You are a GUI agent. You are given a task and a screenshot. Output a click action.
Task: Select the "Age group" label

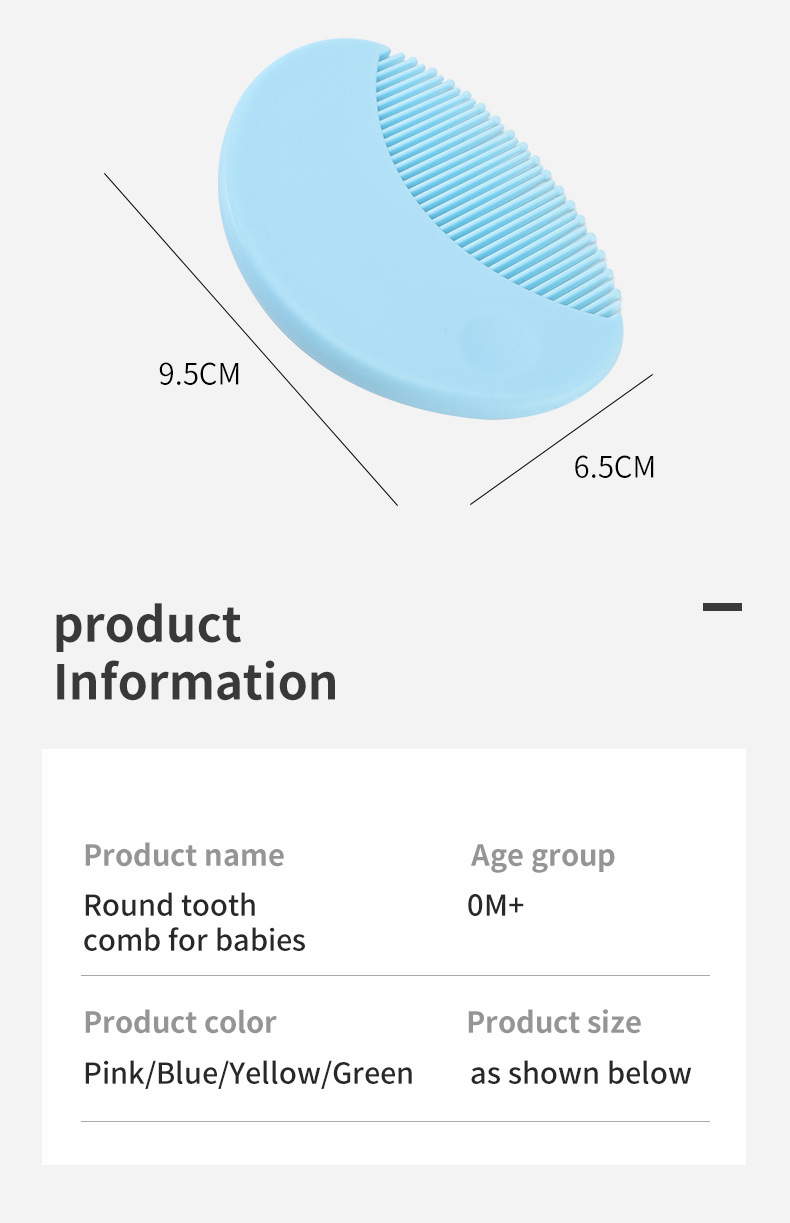tap(543, 857)
